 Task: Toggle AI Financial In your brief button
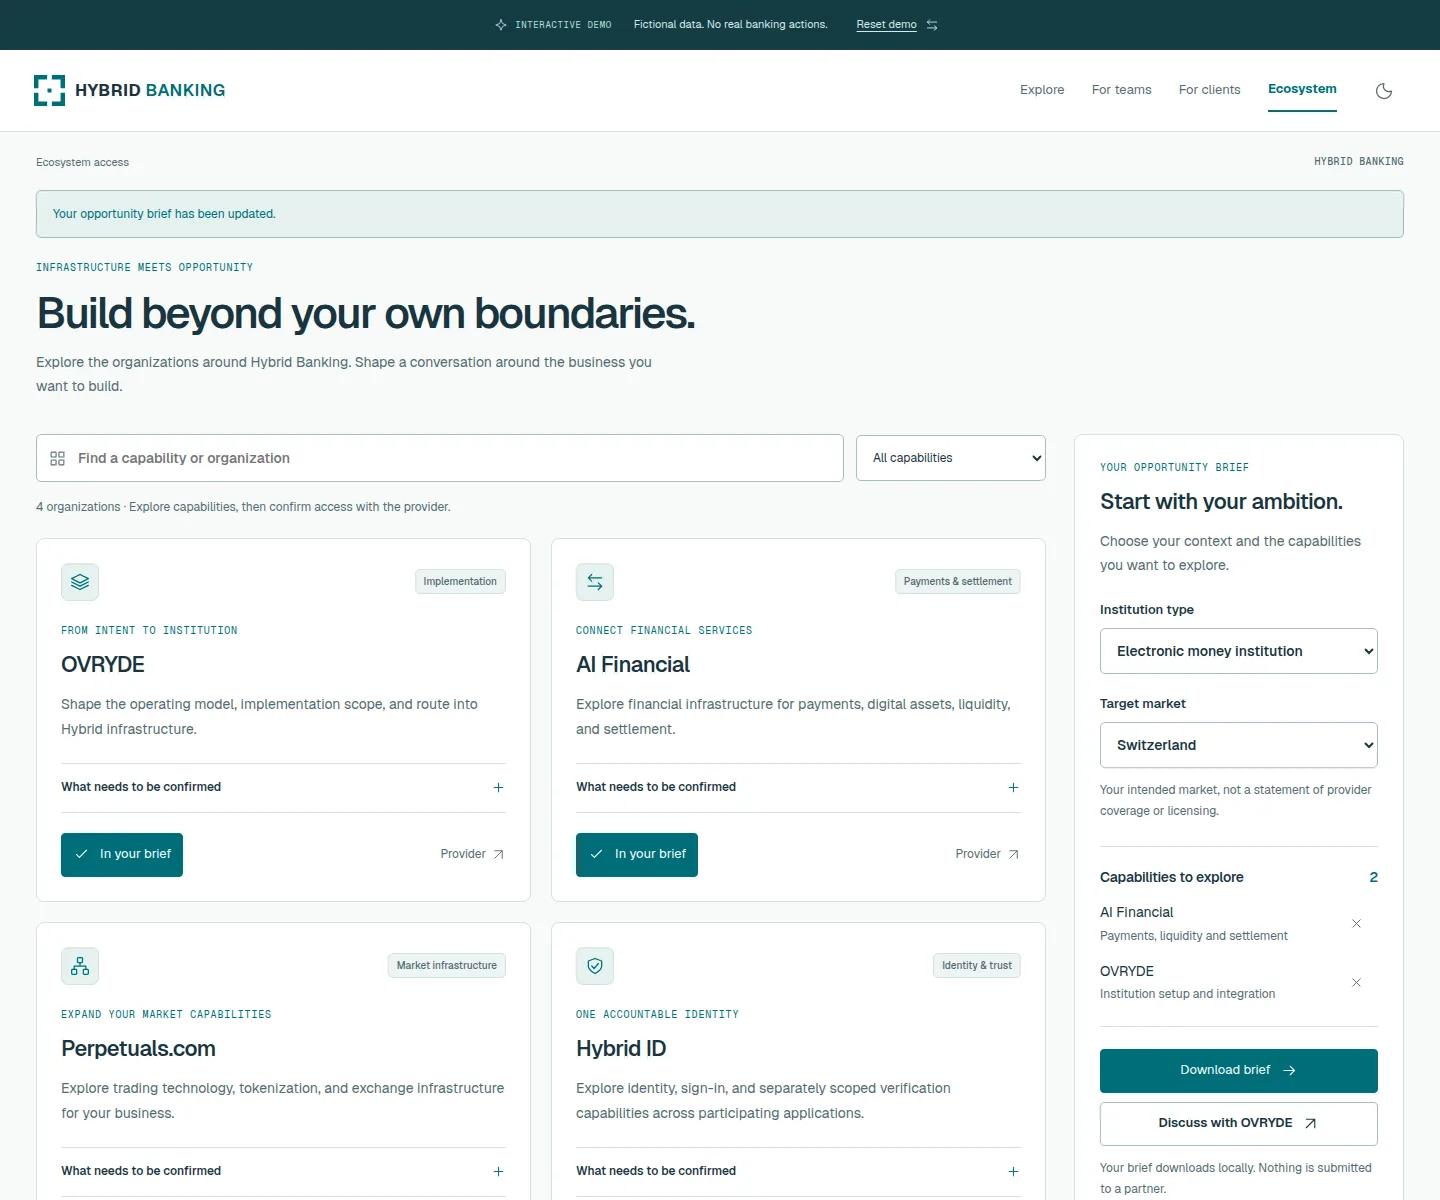[637, 855]
